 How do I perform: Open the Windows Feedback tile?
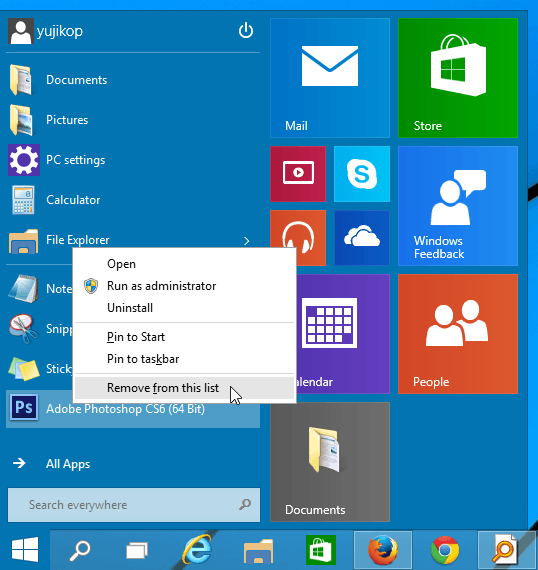pyautogui.click(x=458, y=206)
